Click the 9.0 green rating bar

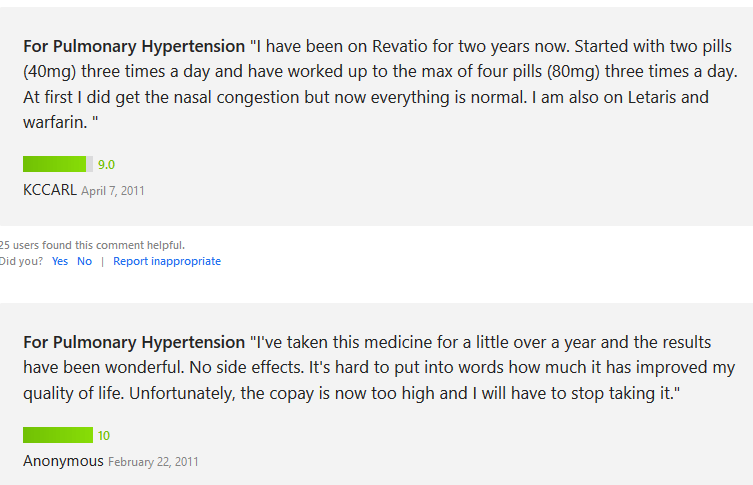[58, 164]
